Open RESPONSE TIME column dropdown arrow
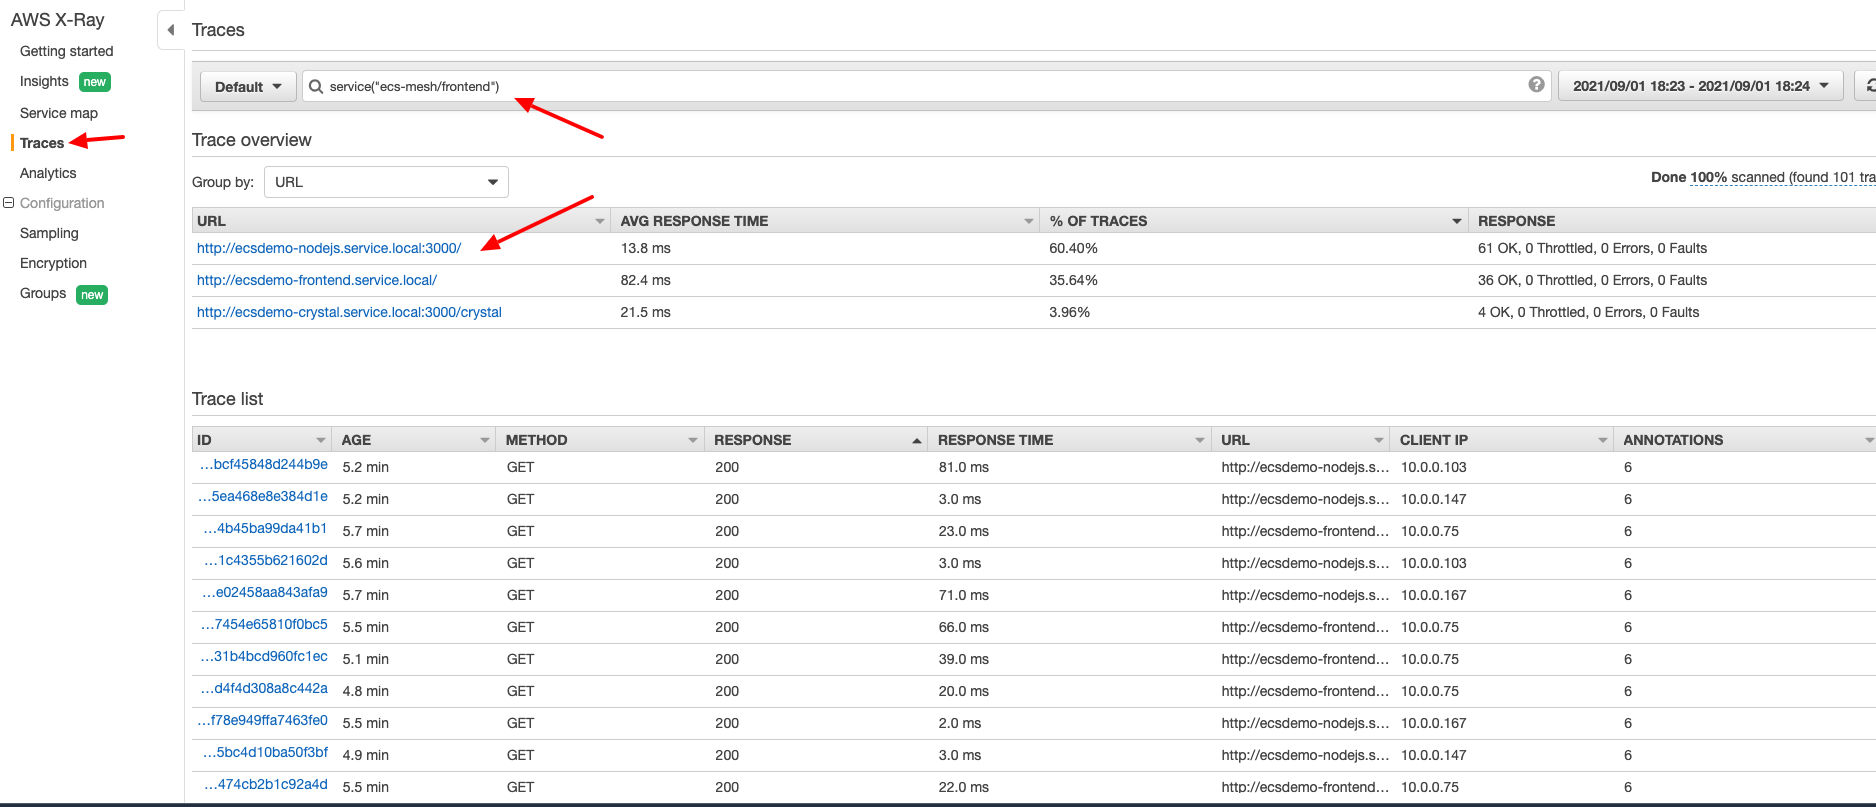Screen dimensions: 1876x807 coord(1200,440)
